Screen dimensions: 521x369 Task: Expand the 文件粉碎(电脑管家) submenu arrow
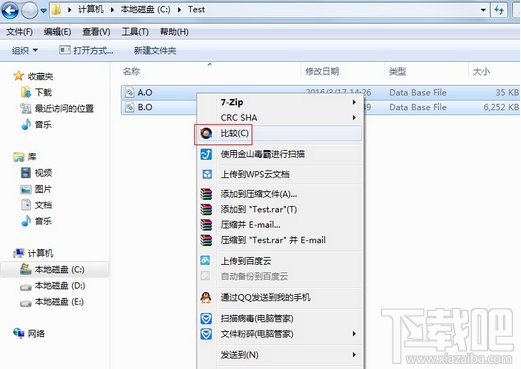(354, 334)
